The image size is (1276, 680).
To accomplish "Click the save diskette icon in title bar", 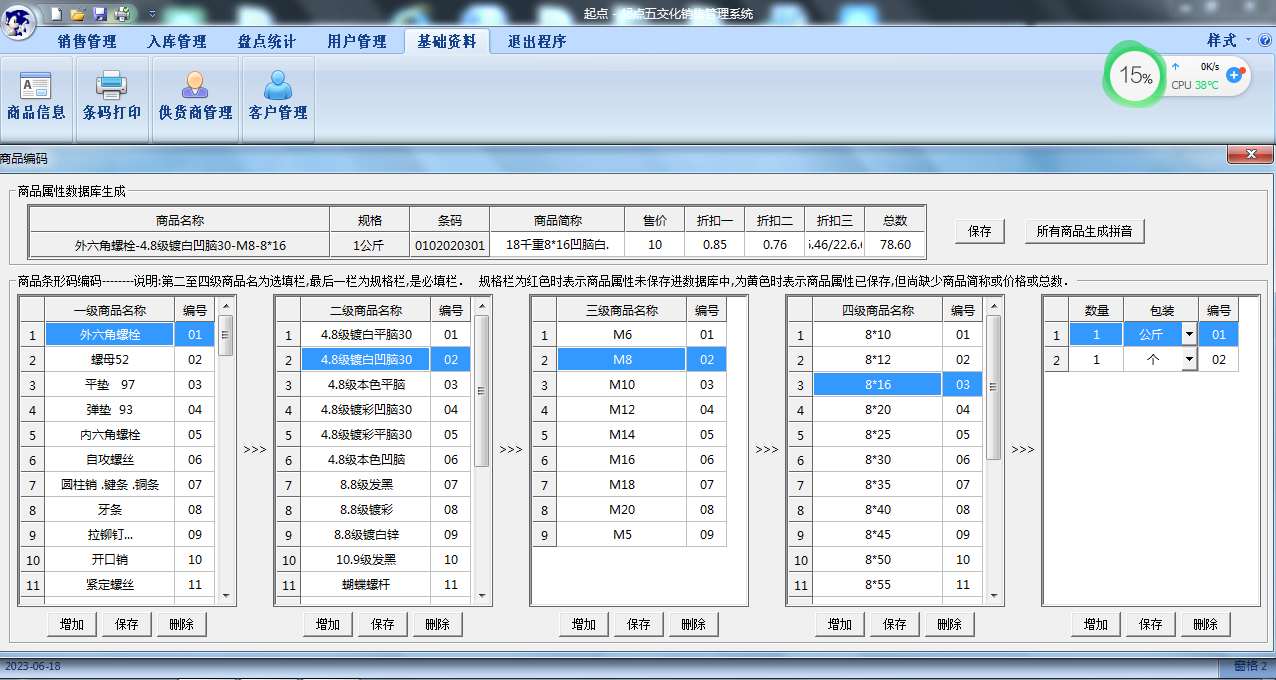I will click(x=100, y=13).
